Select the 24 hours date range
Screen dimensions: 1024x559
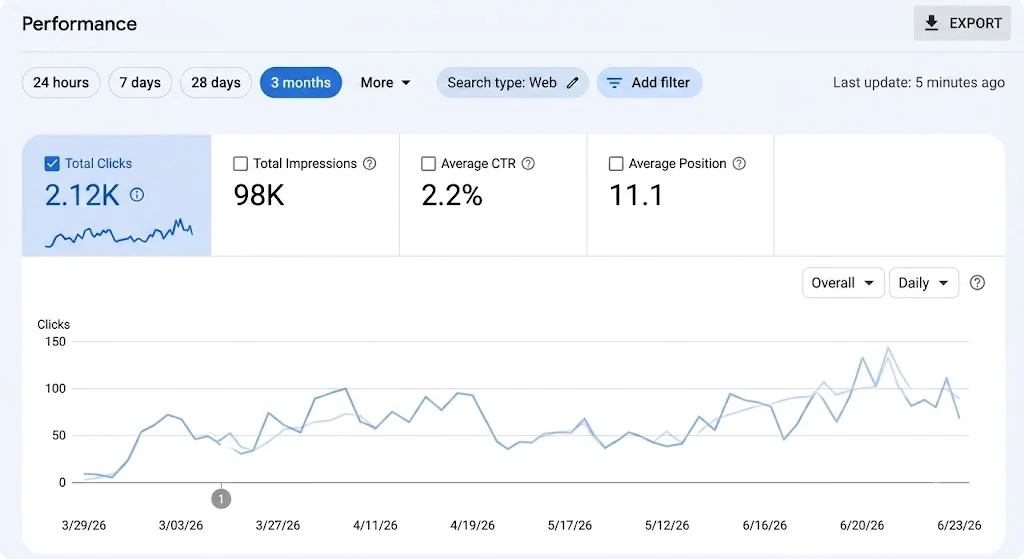(x=61, y=83)
